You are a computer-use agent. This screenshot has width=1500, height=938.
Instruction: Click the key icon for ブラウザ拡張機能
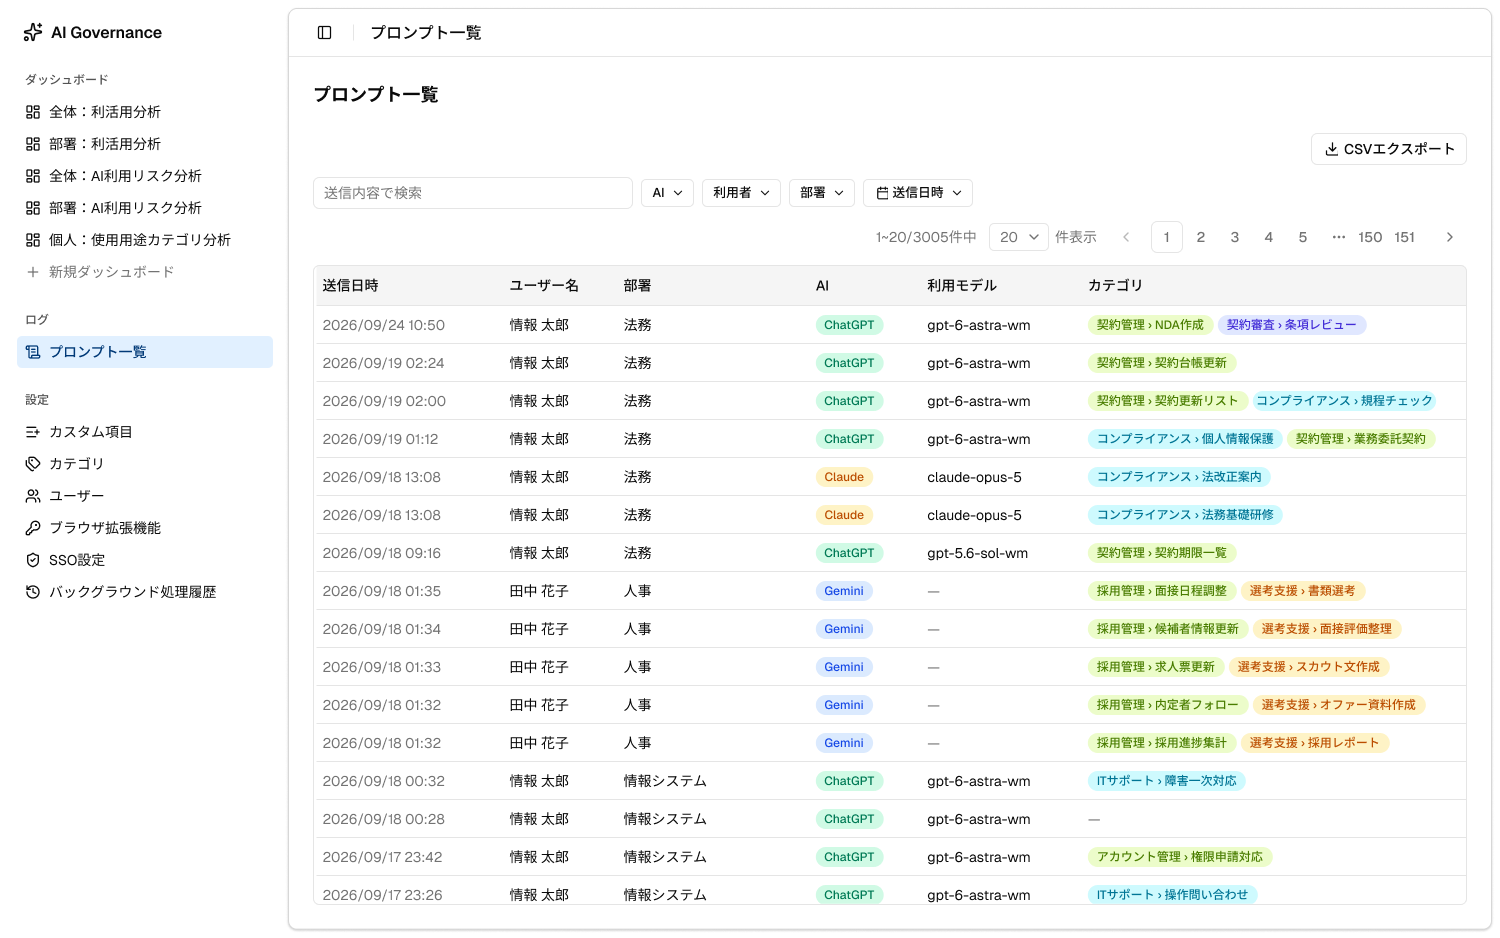pyautogui.click(x=33, y=528)
